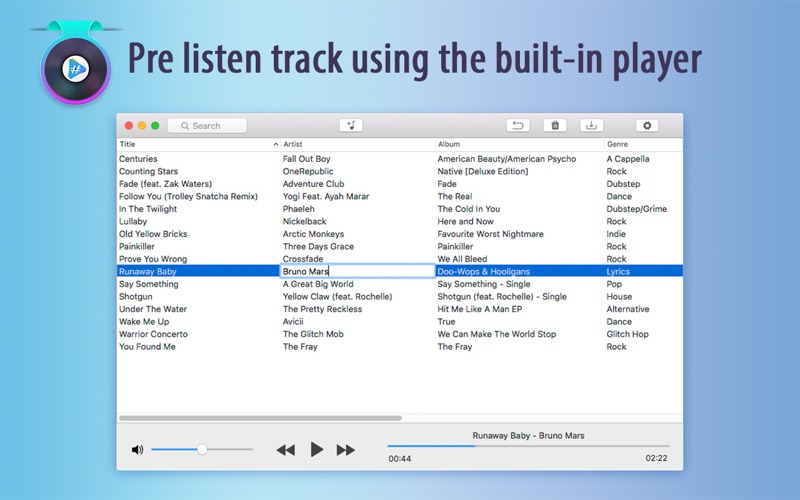800x500 pixels.
Task: Click the OneRepublic artist cell
Action: point(308,171)
